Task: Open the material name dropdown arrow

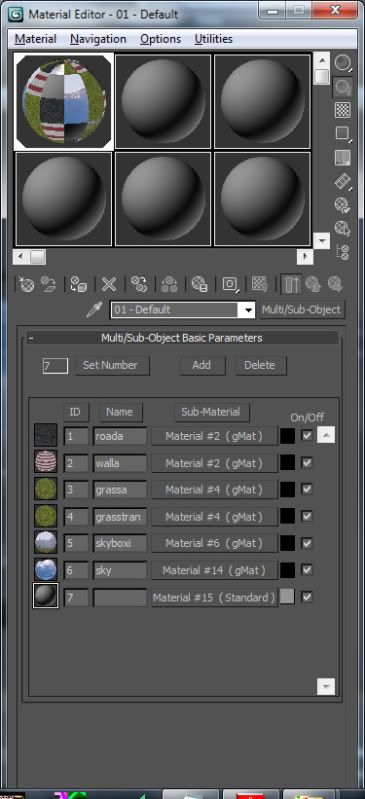Action: (x=248, y=310)
